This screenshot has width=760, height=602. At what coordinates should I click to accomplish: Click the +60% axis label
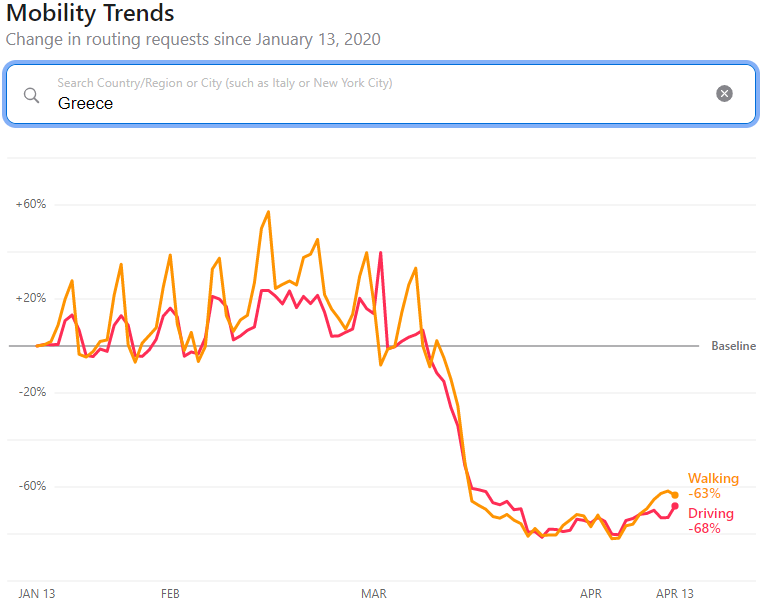[31, 204]
